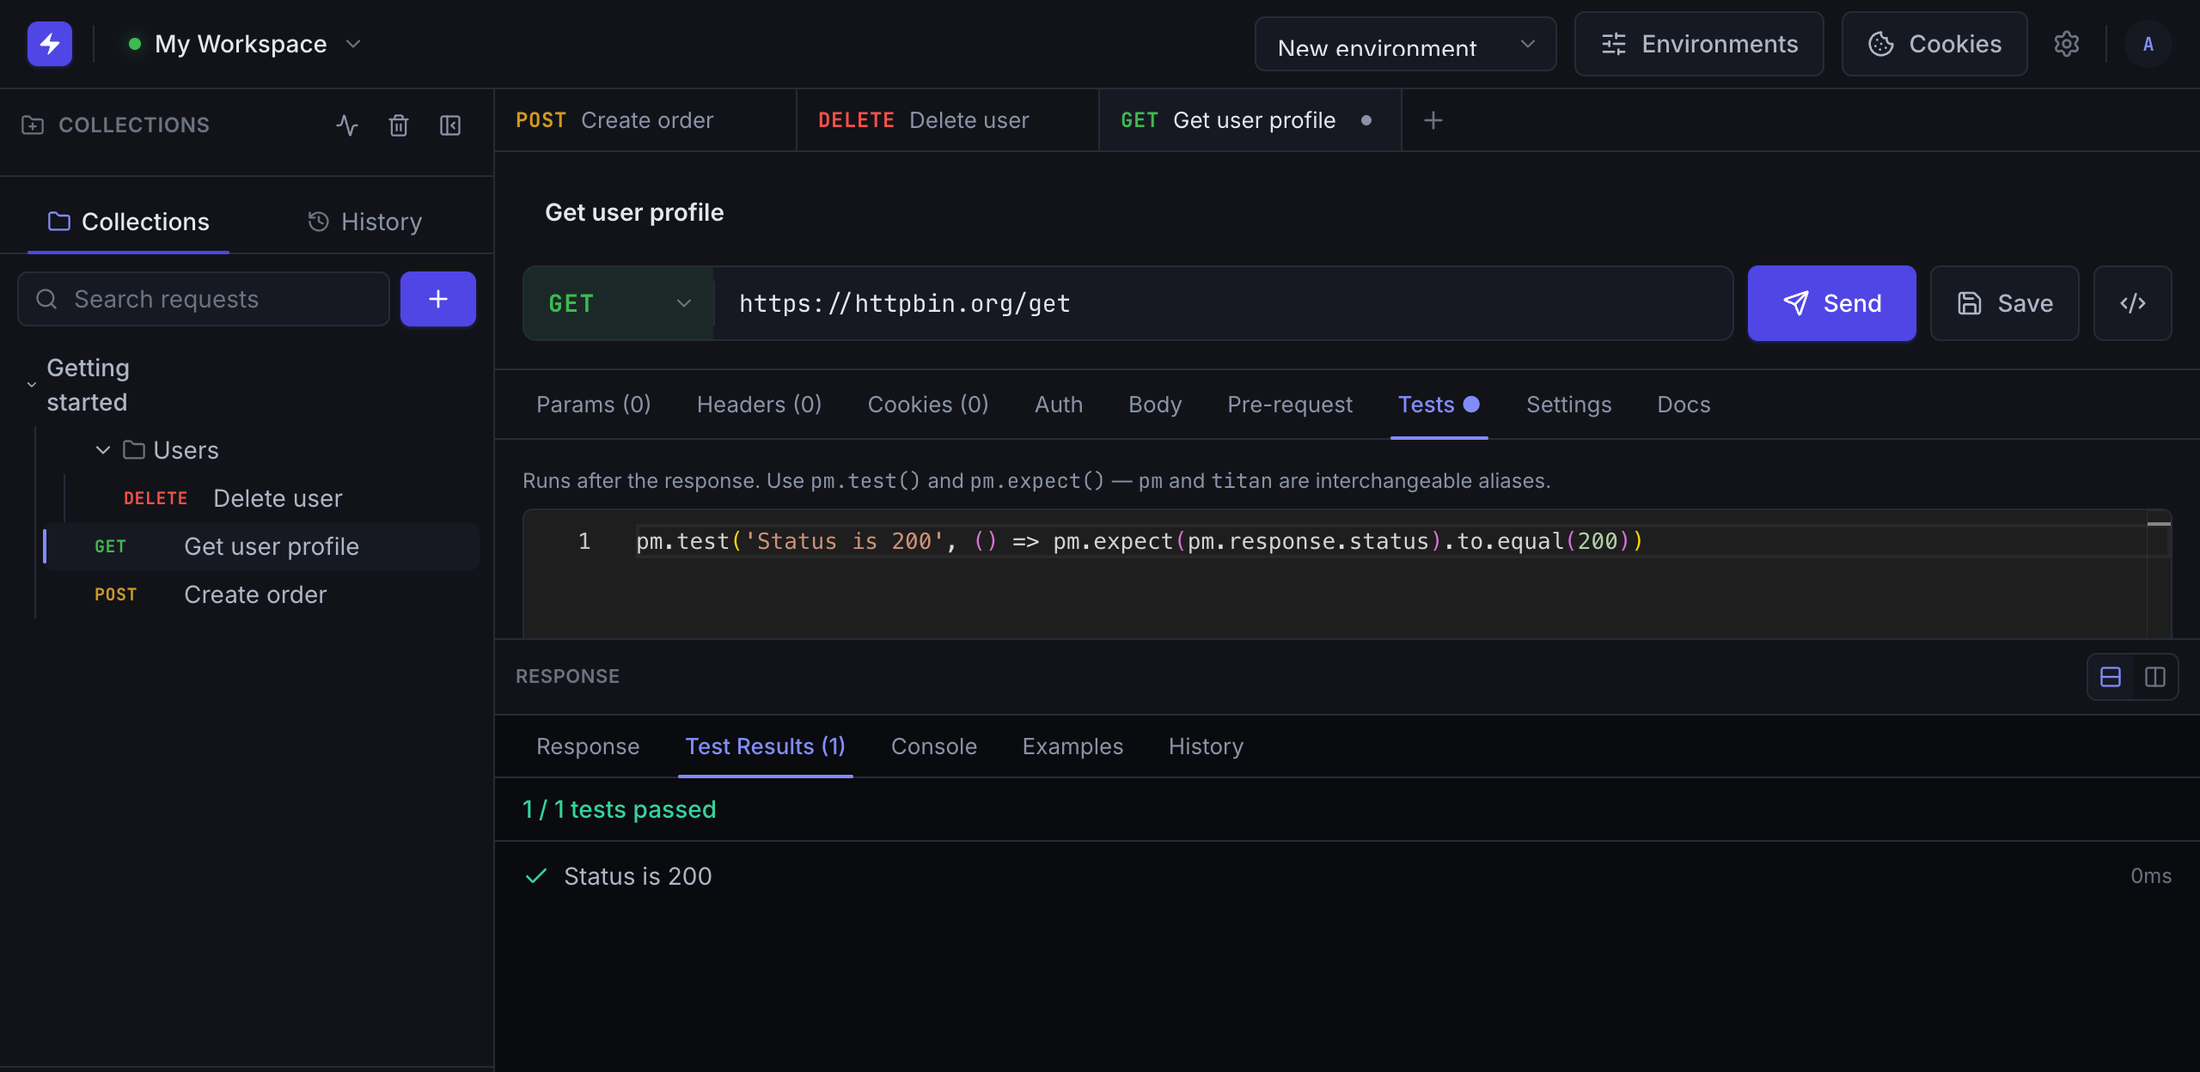The width and height of the screenshot is (2200, 1072).
Task: Open the My Workspace switcher
Action: pyautogui.click(x=244, y=44)
